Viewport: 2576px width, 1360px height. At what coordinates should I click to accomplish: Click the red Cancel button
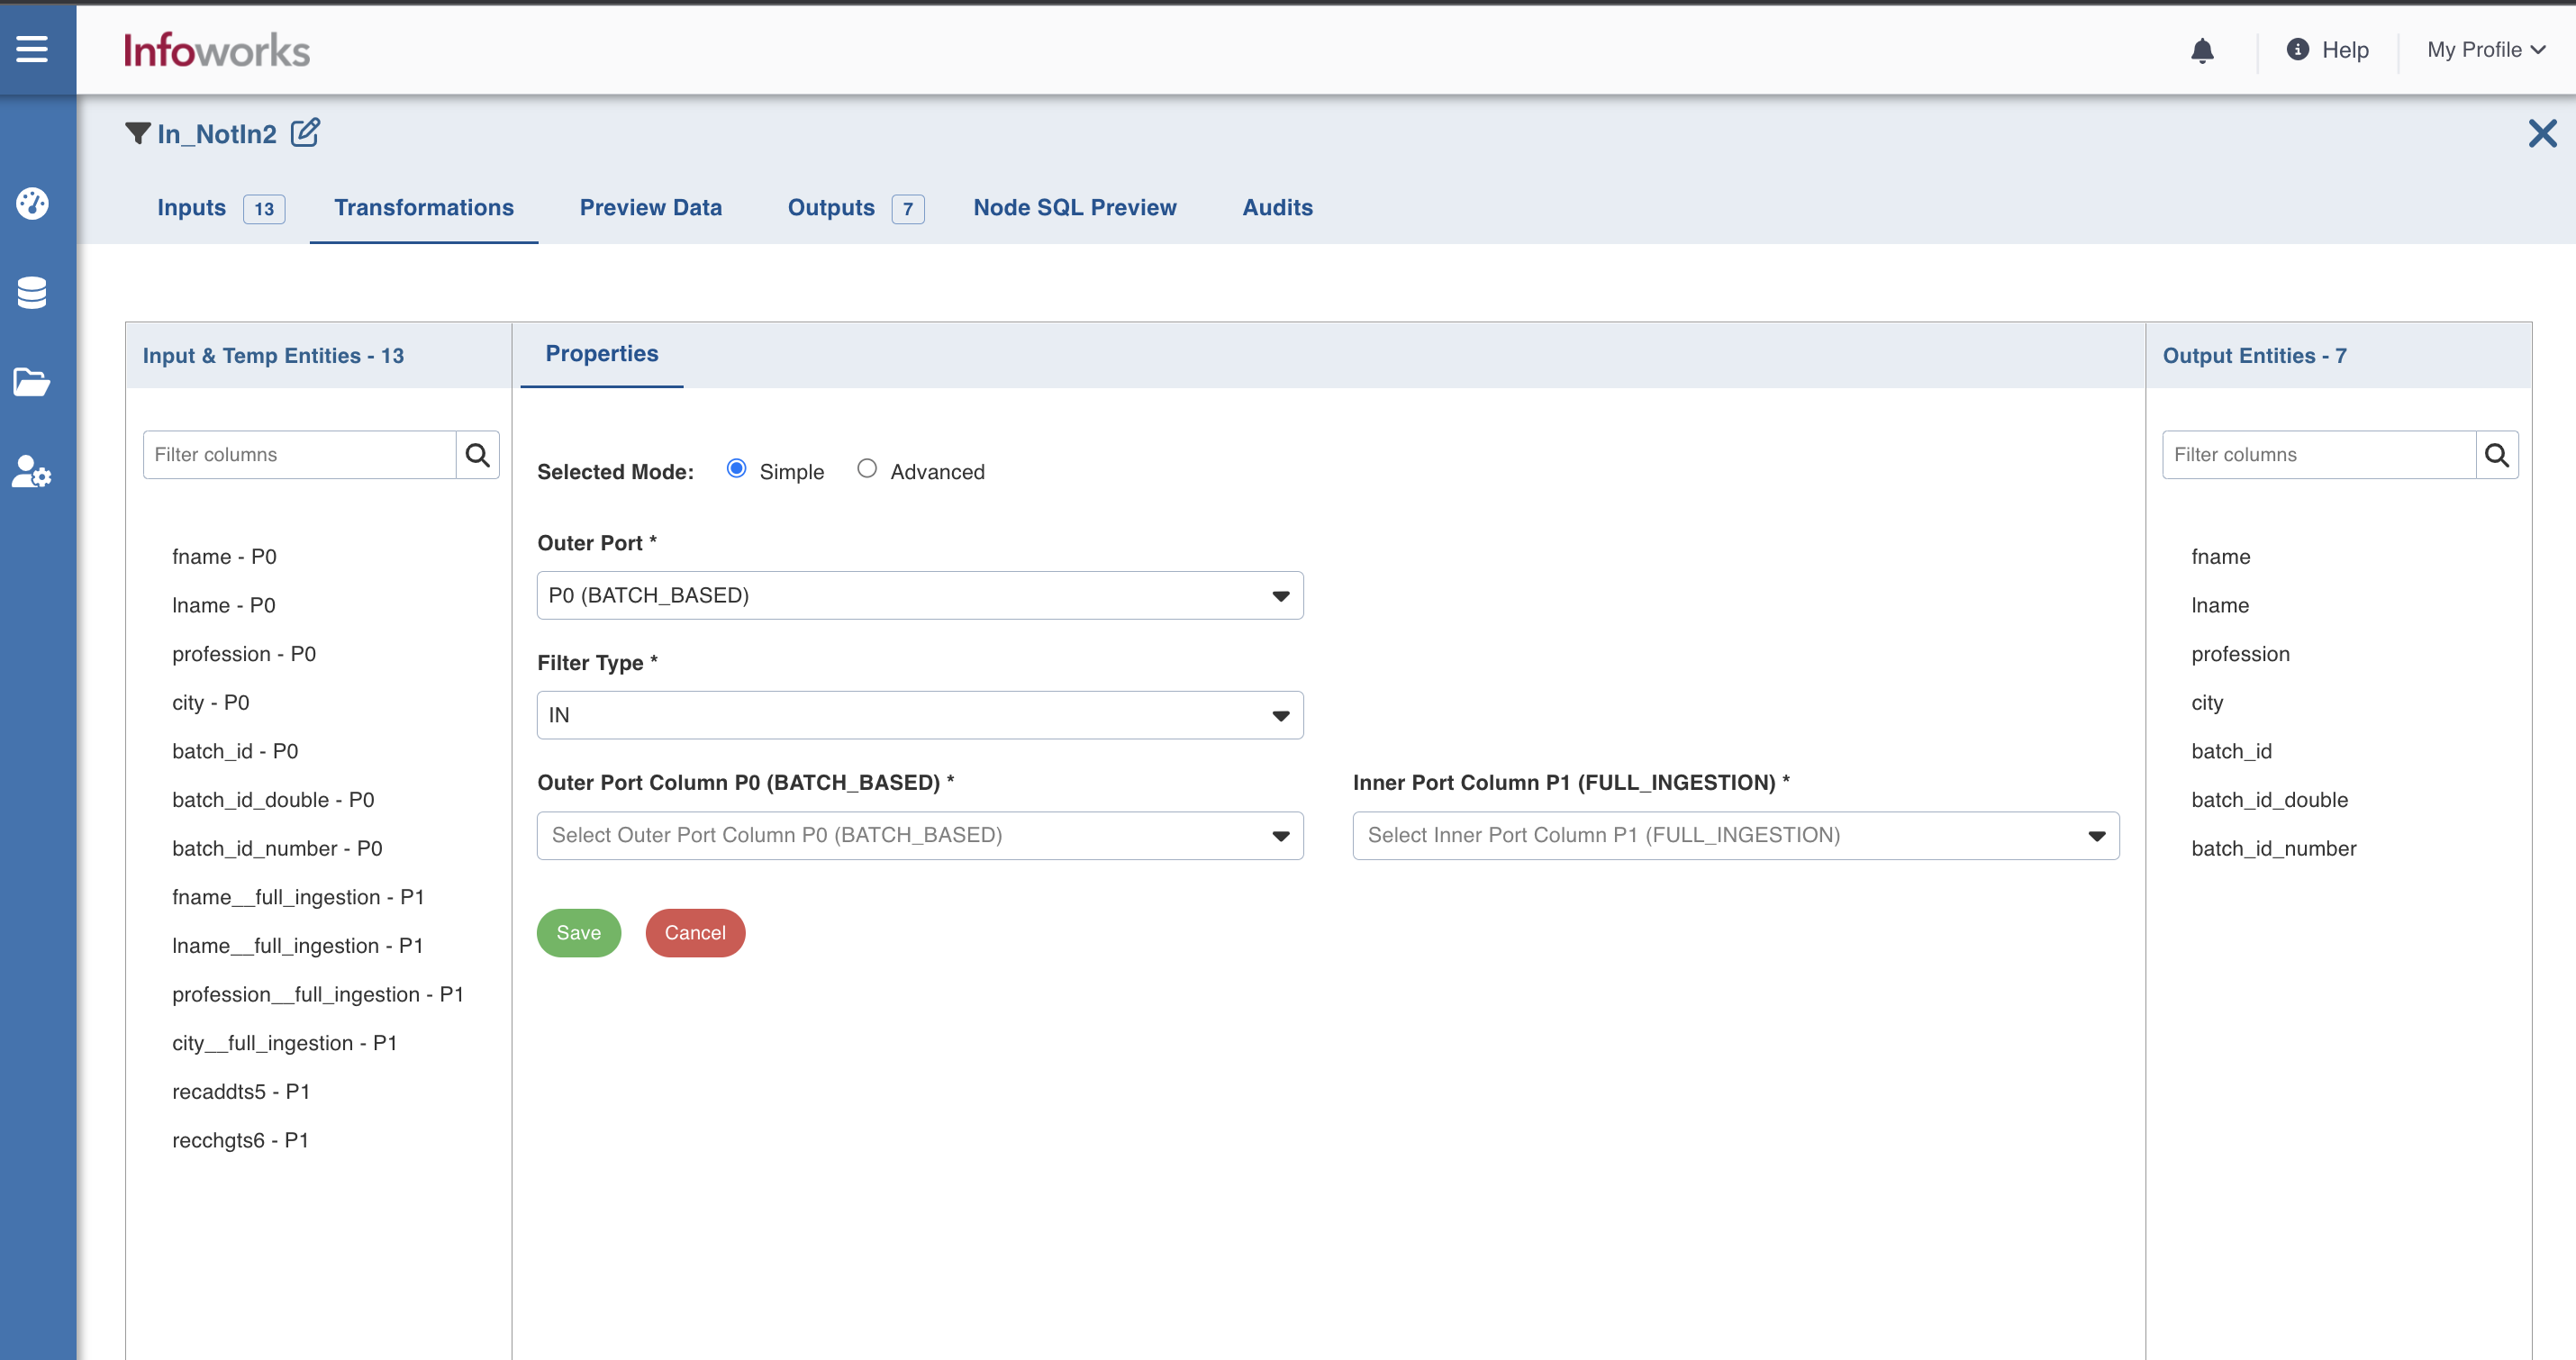click(x=695, y=933)
